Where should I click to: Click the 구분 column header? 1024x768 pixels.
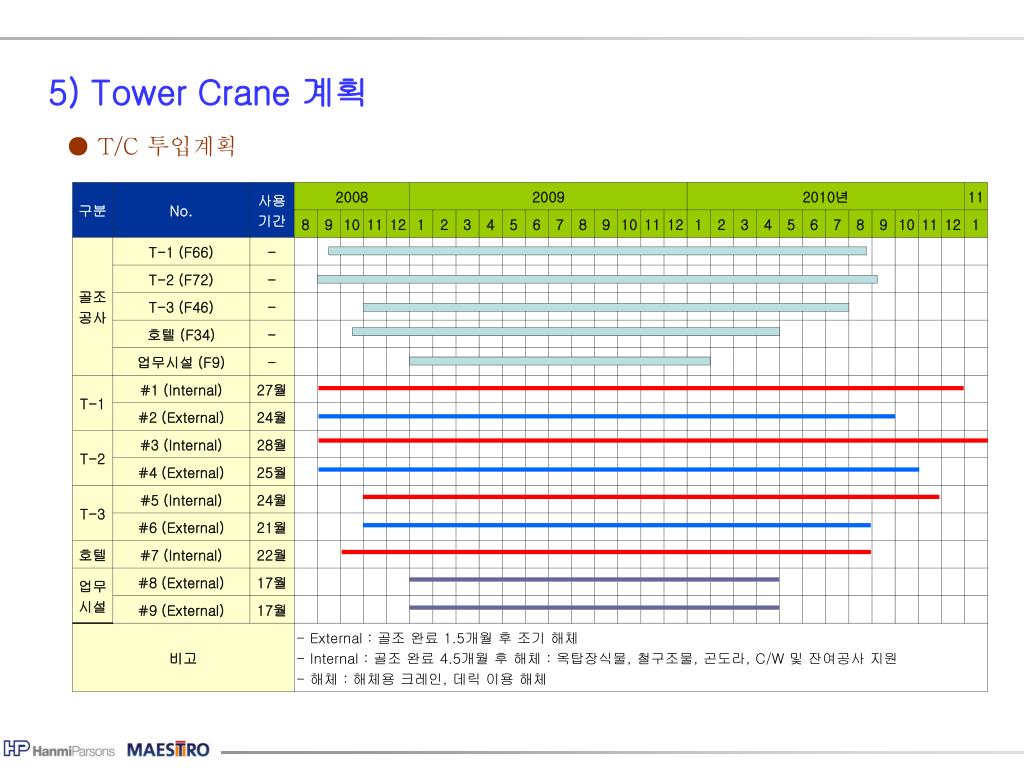coord(93,210)
